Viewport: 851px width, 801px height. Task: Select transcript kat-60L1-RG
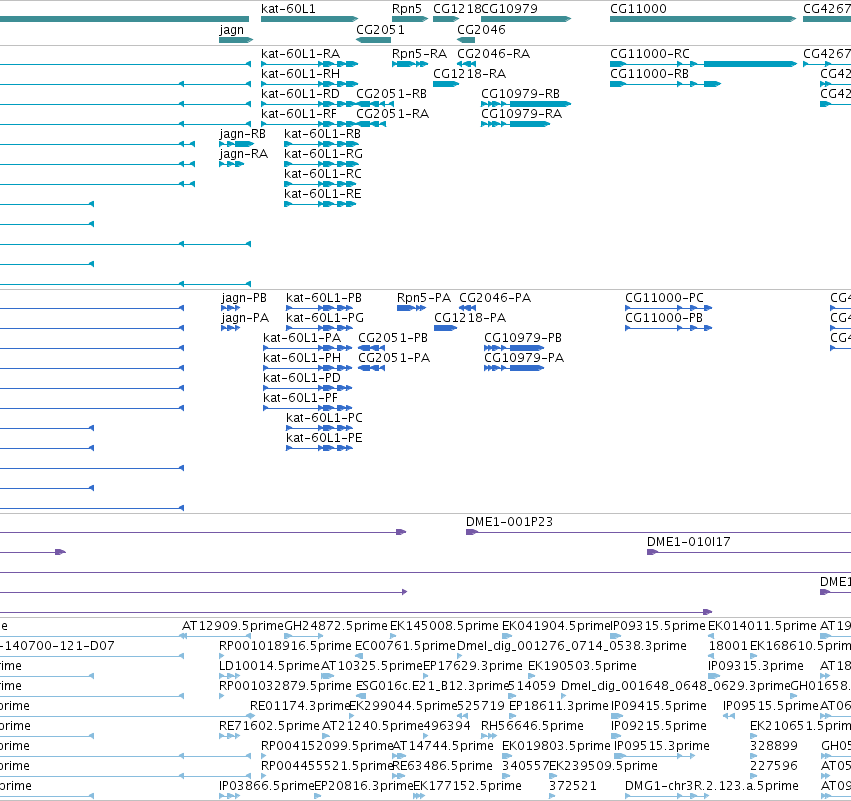[323, 154]
